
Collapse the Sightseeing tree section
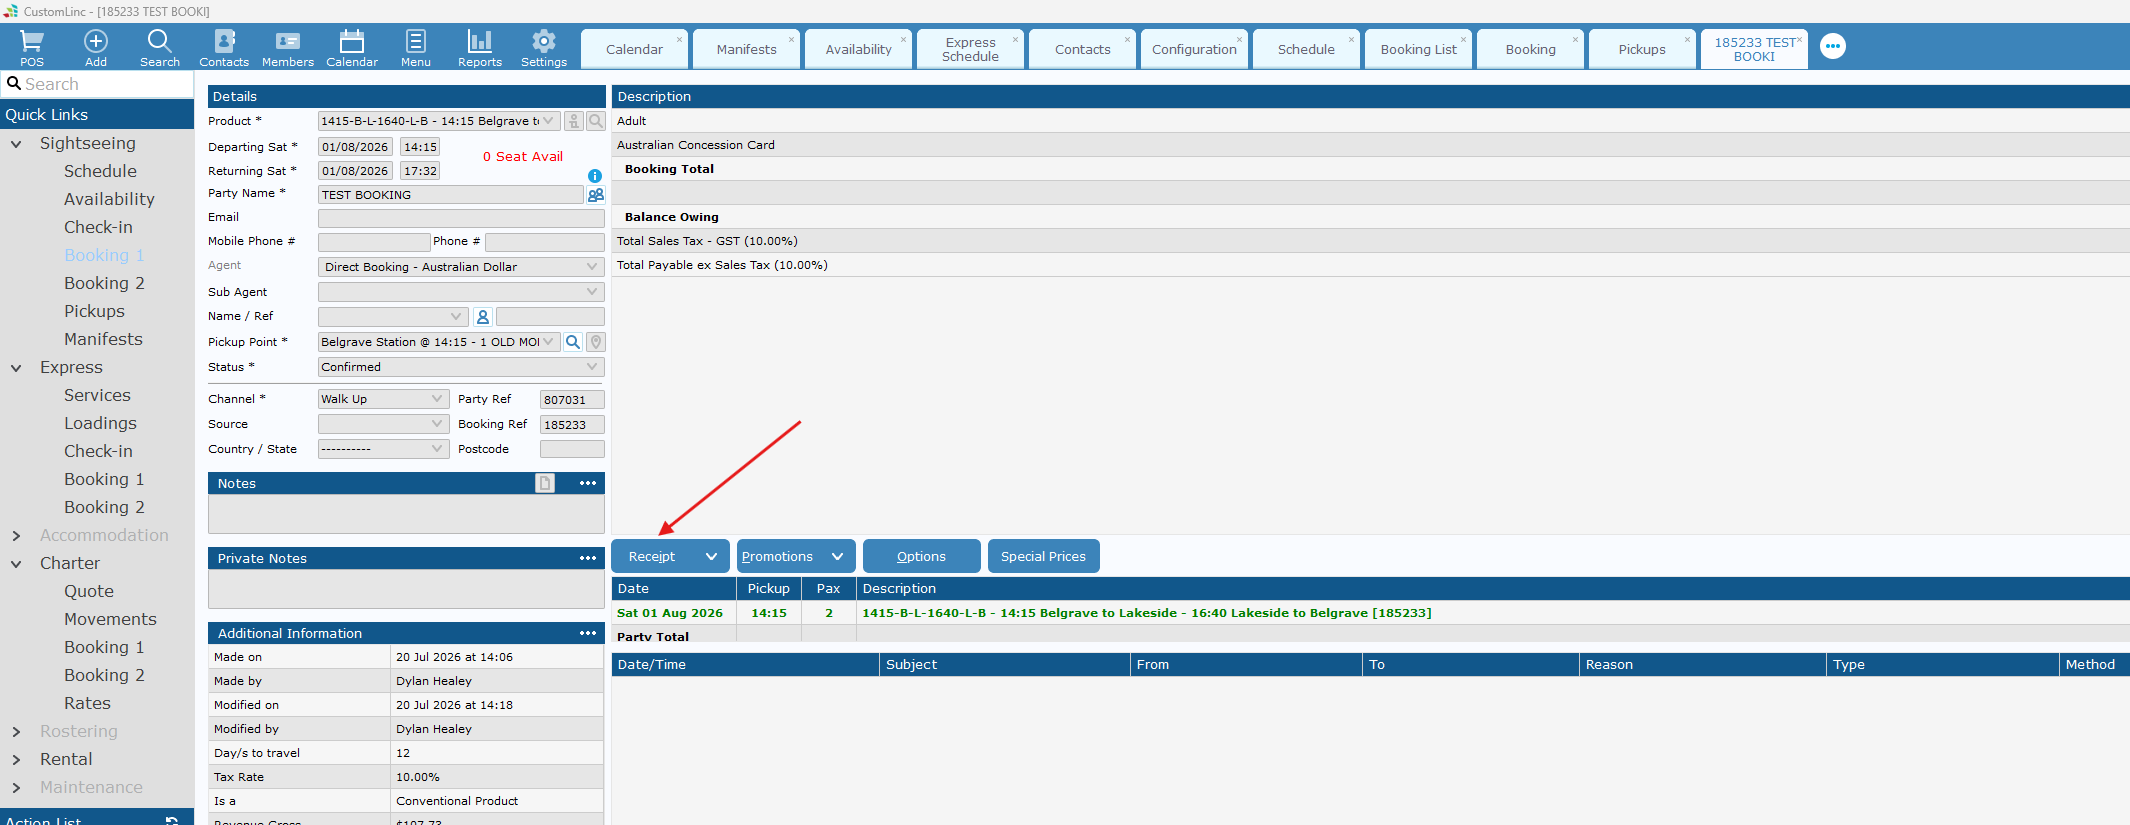[x=16, y=144]
